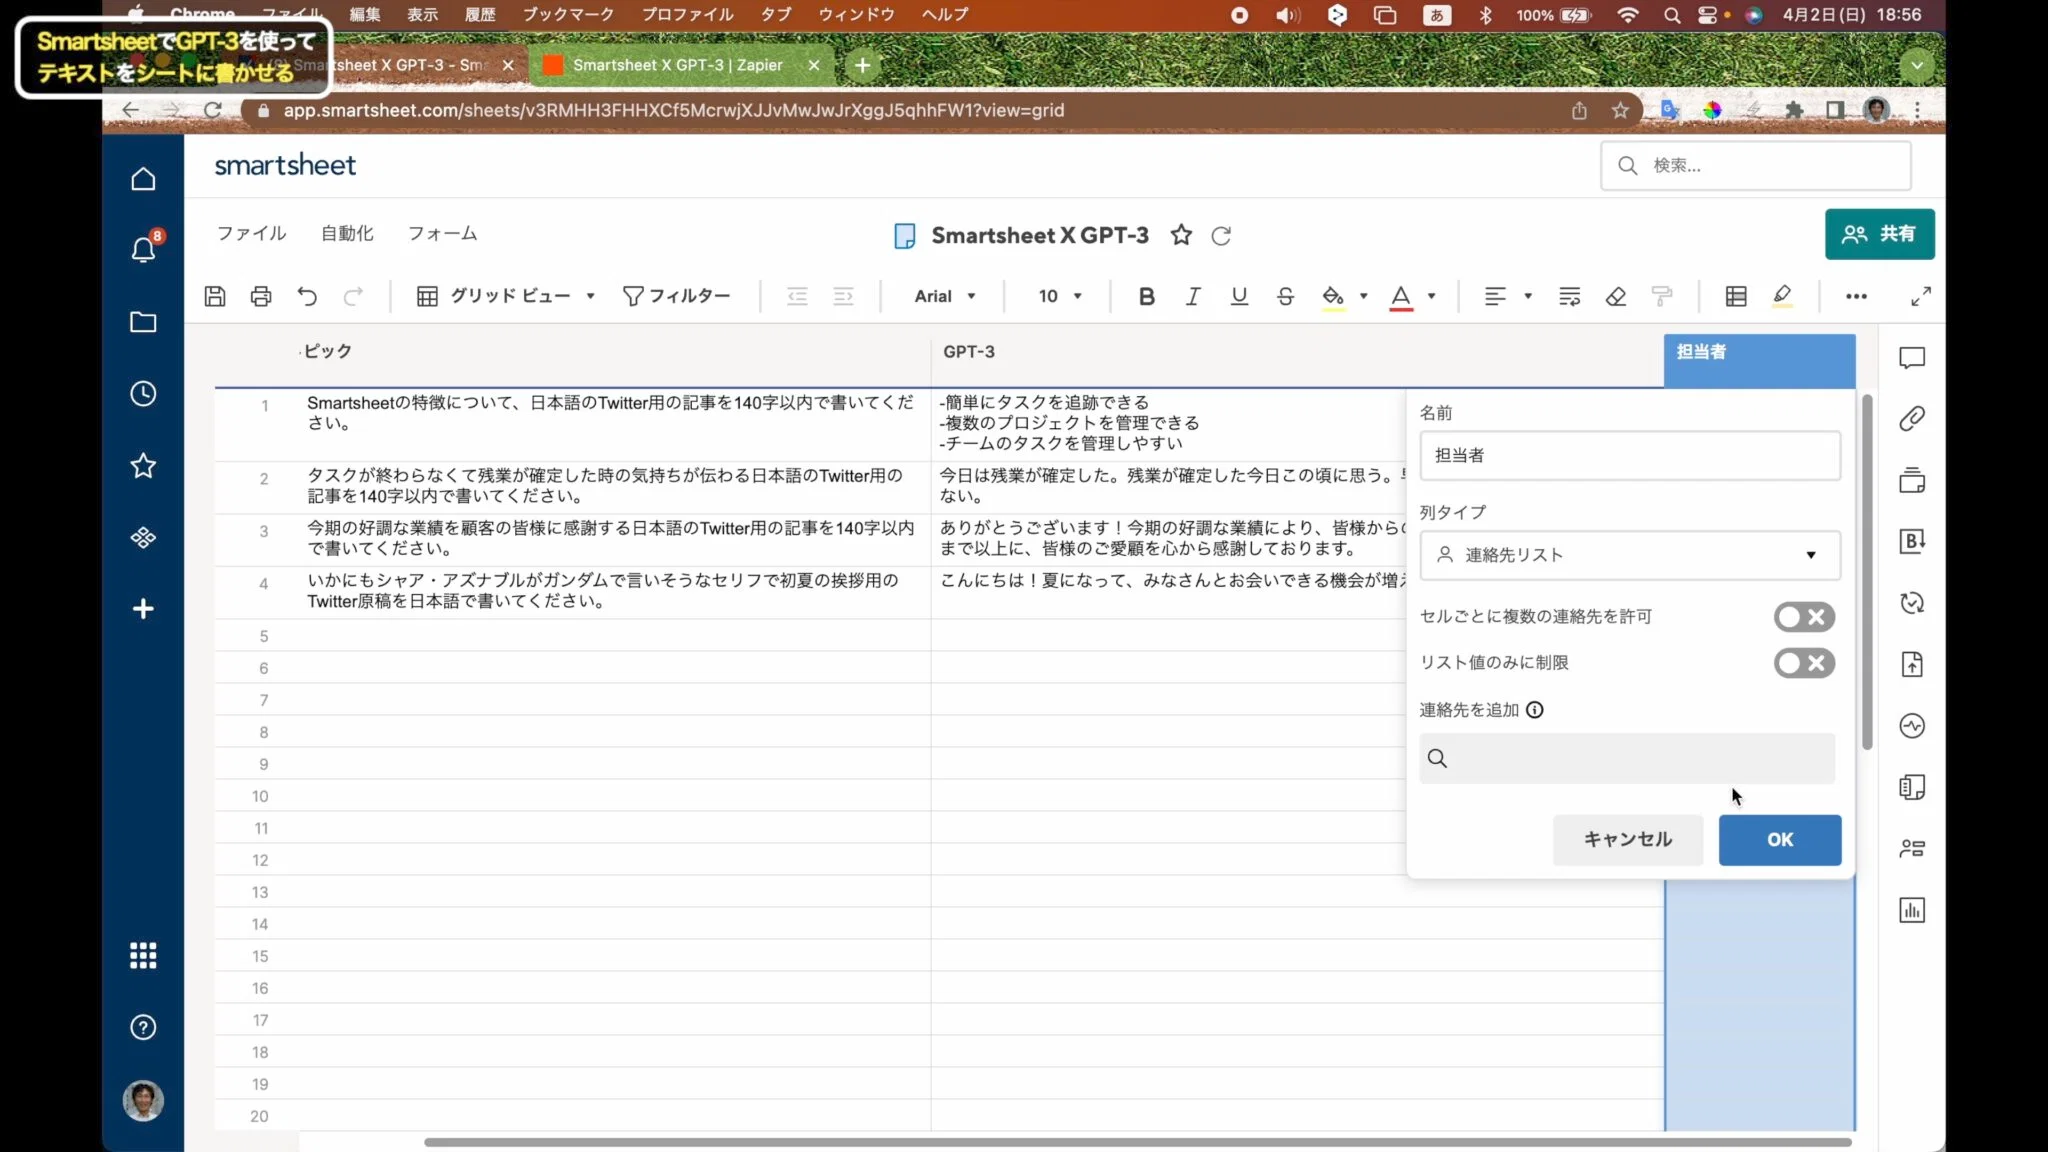
Task: Click the expand full screen icon
Action: click(1920, 296)
